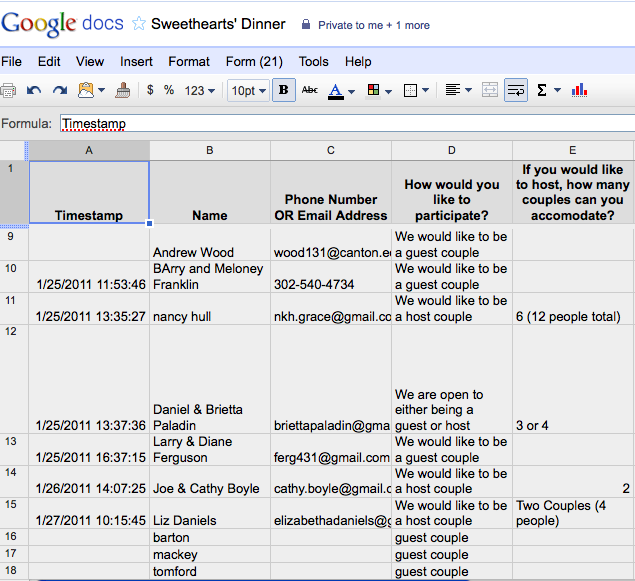Click 'How would you like to participate?' header
The image size is (635, 581).
(x=452, y=192)
